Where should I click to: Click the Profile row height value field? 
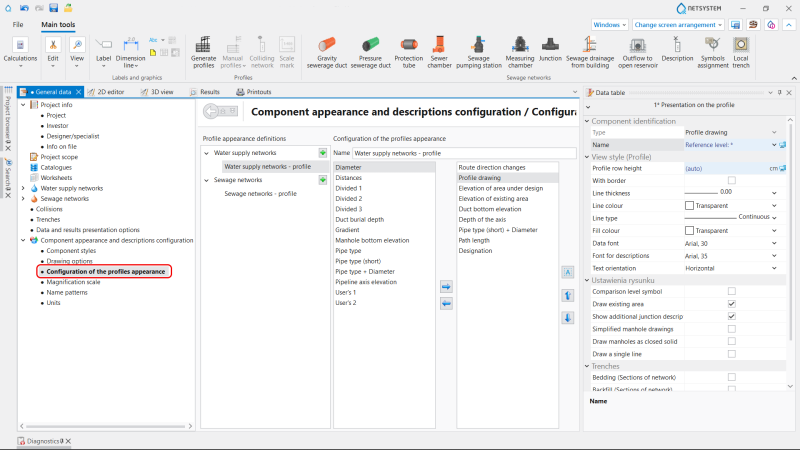[x=726, y=168]
